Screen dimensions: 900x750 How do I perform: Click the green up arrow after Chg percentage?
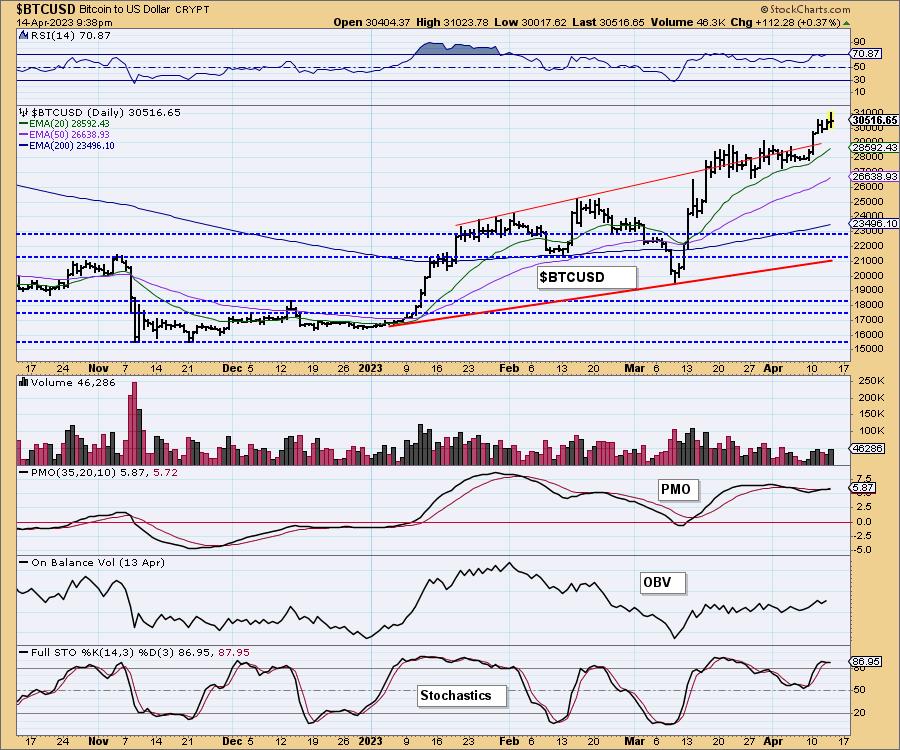[846, 23]
